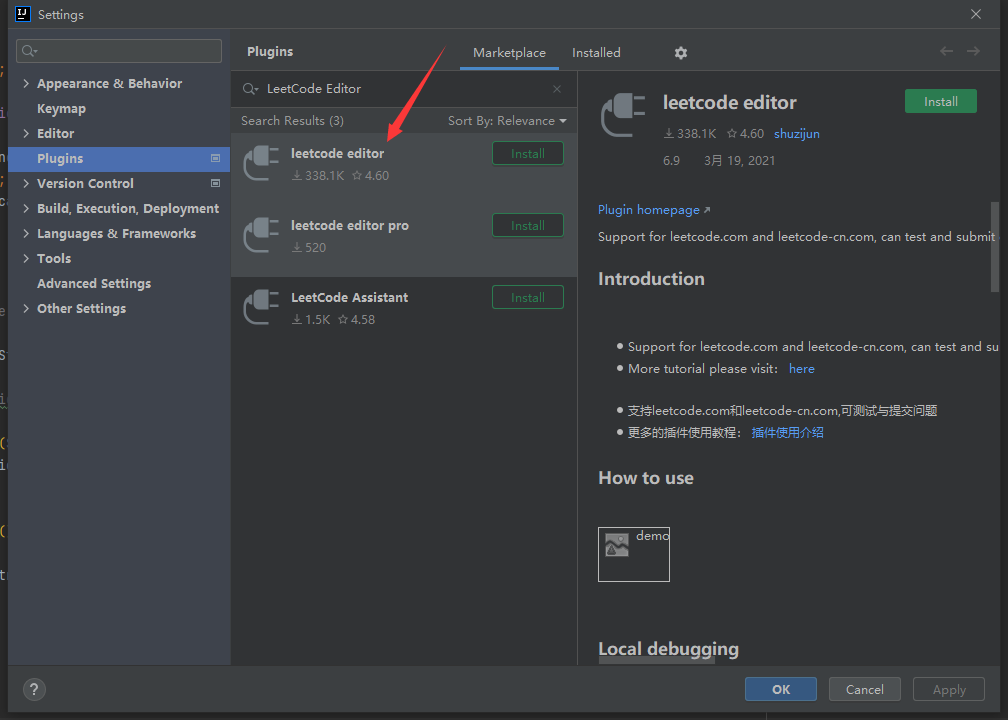Click the 1.5K downloads of LeetCode Assistant
This screenshot has width=1008, height=720.
click(x=311, y=320)
